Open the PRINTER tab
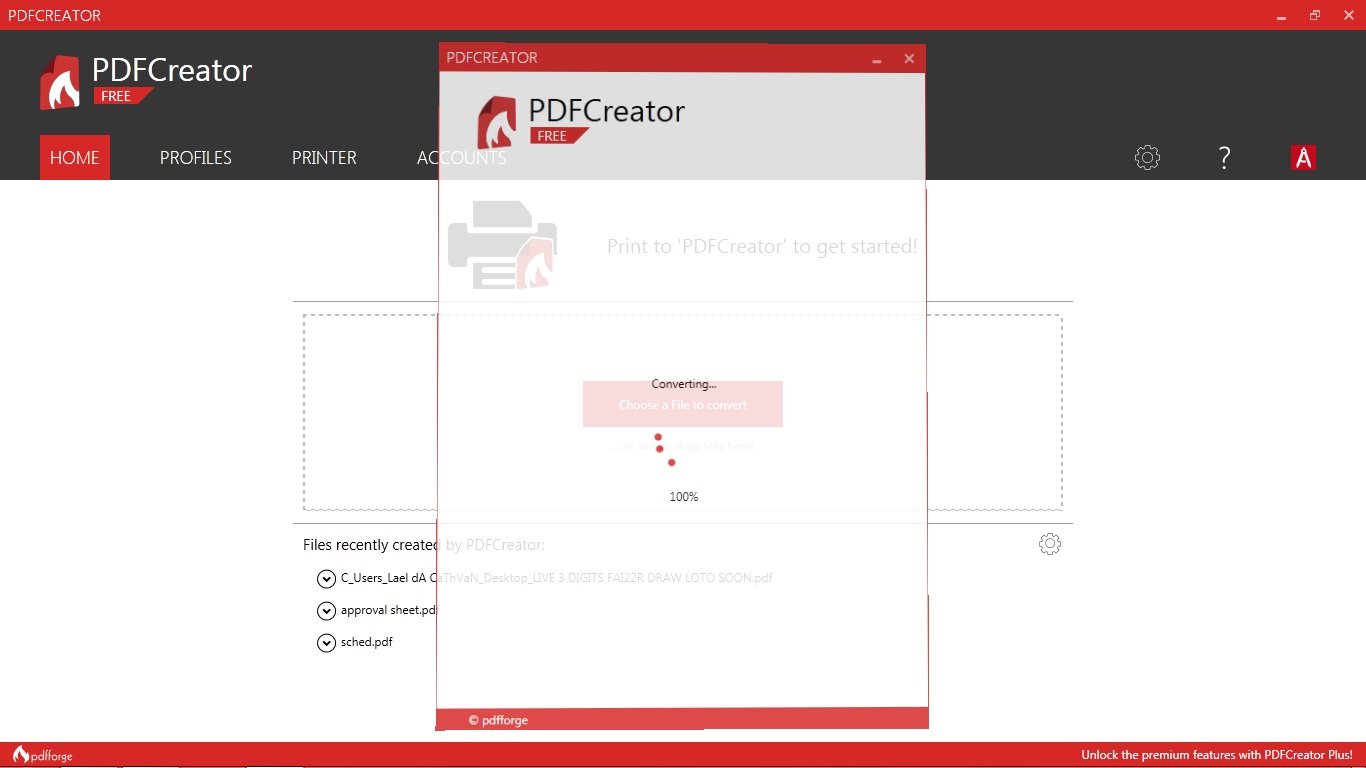1366x768 pixels. [x=324, y=157]
